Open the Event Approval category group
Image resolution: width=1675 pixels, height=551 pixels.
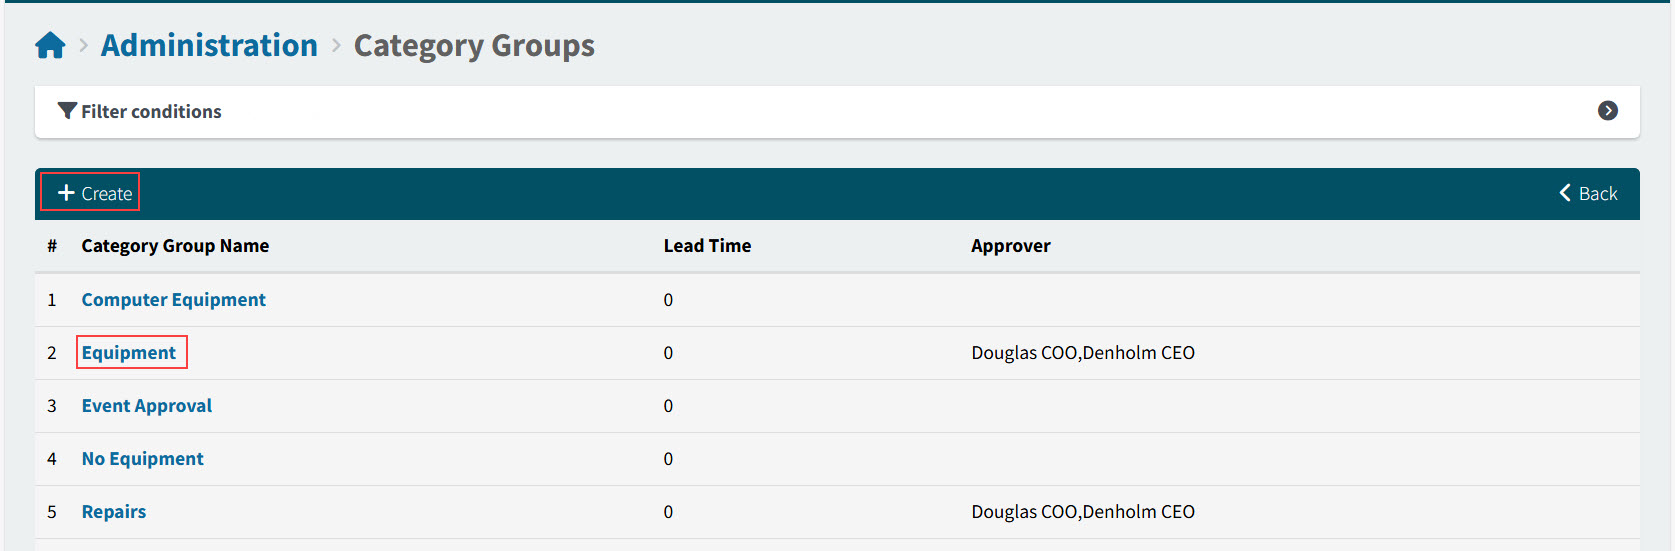pyautogui.click(x=147, y=406)
